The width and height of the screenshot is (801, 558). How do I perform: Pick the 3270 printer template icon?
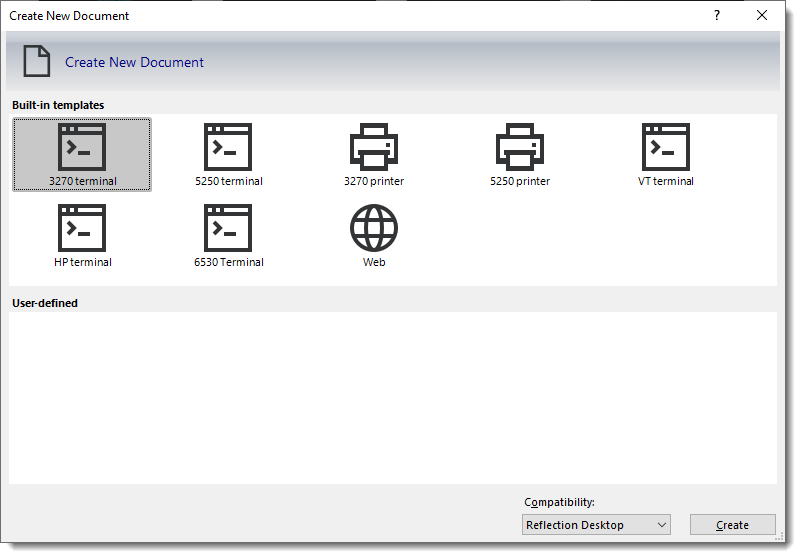pos(374,147)
